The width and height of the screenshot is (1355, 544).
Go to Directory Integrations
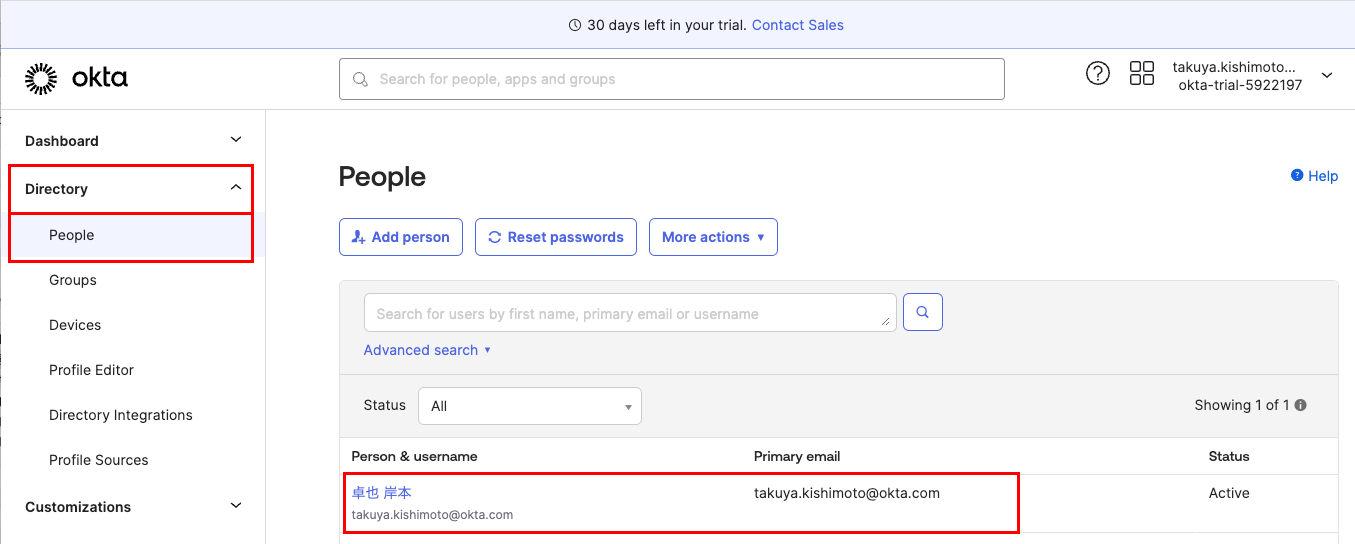point(120,415)
